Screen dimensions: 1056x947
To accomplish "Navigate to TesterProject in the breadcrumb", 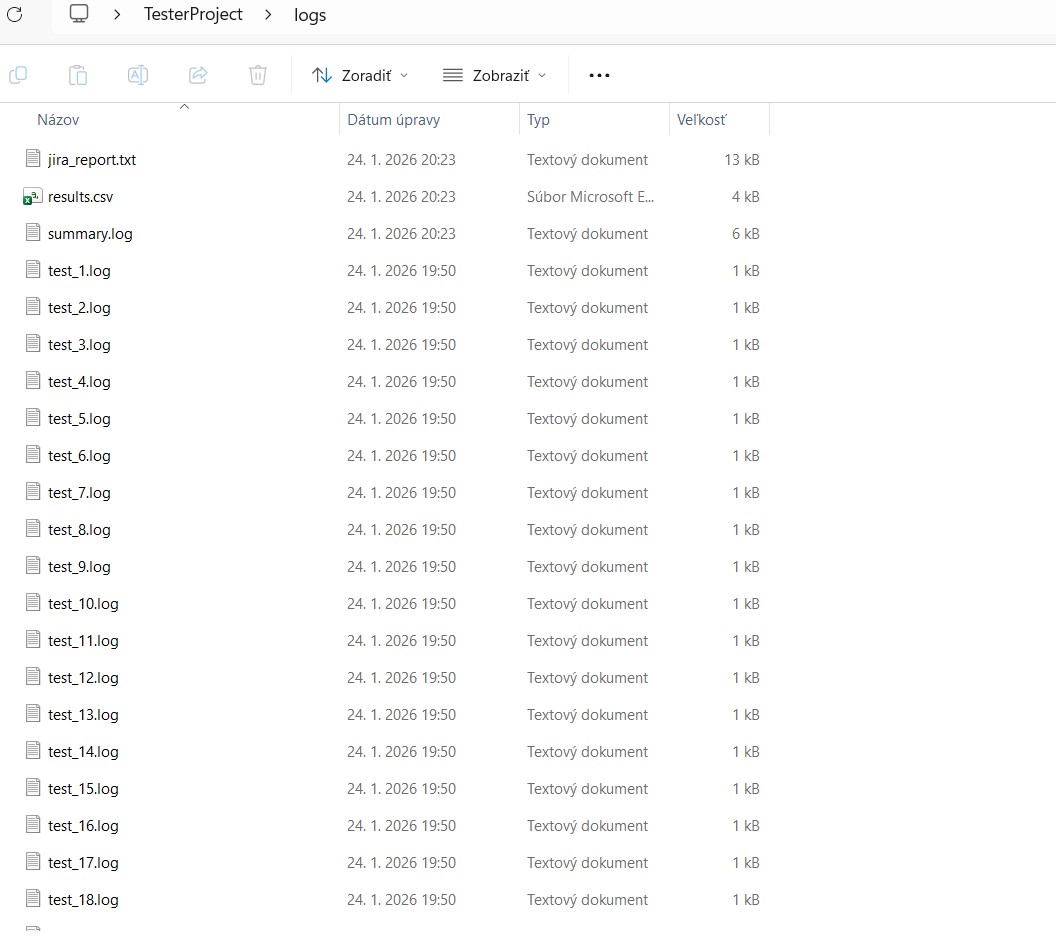I will pos(193,15).
